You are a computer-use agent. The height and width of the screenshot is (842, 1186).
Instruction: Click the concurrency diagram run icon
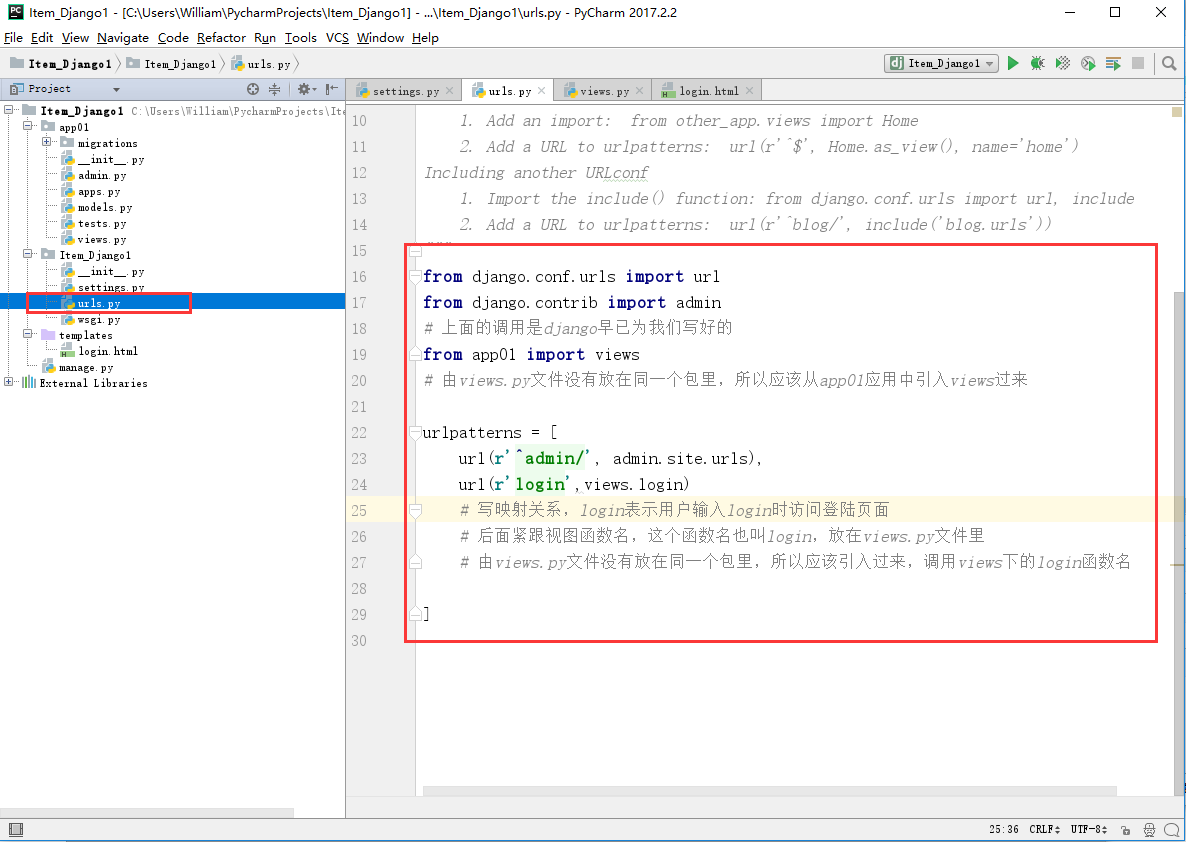tap(1113, 64)
